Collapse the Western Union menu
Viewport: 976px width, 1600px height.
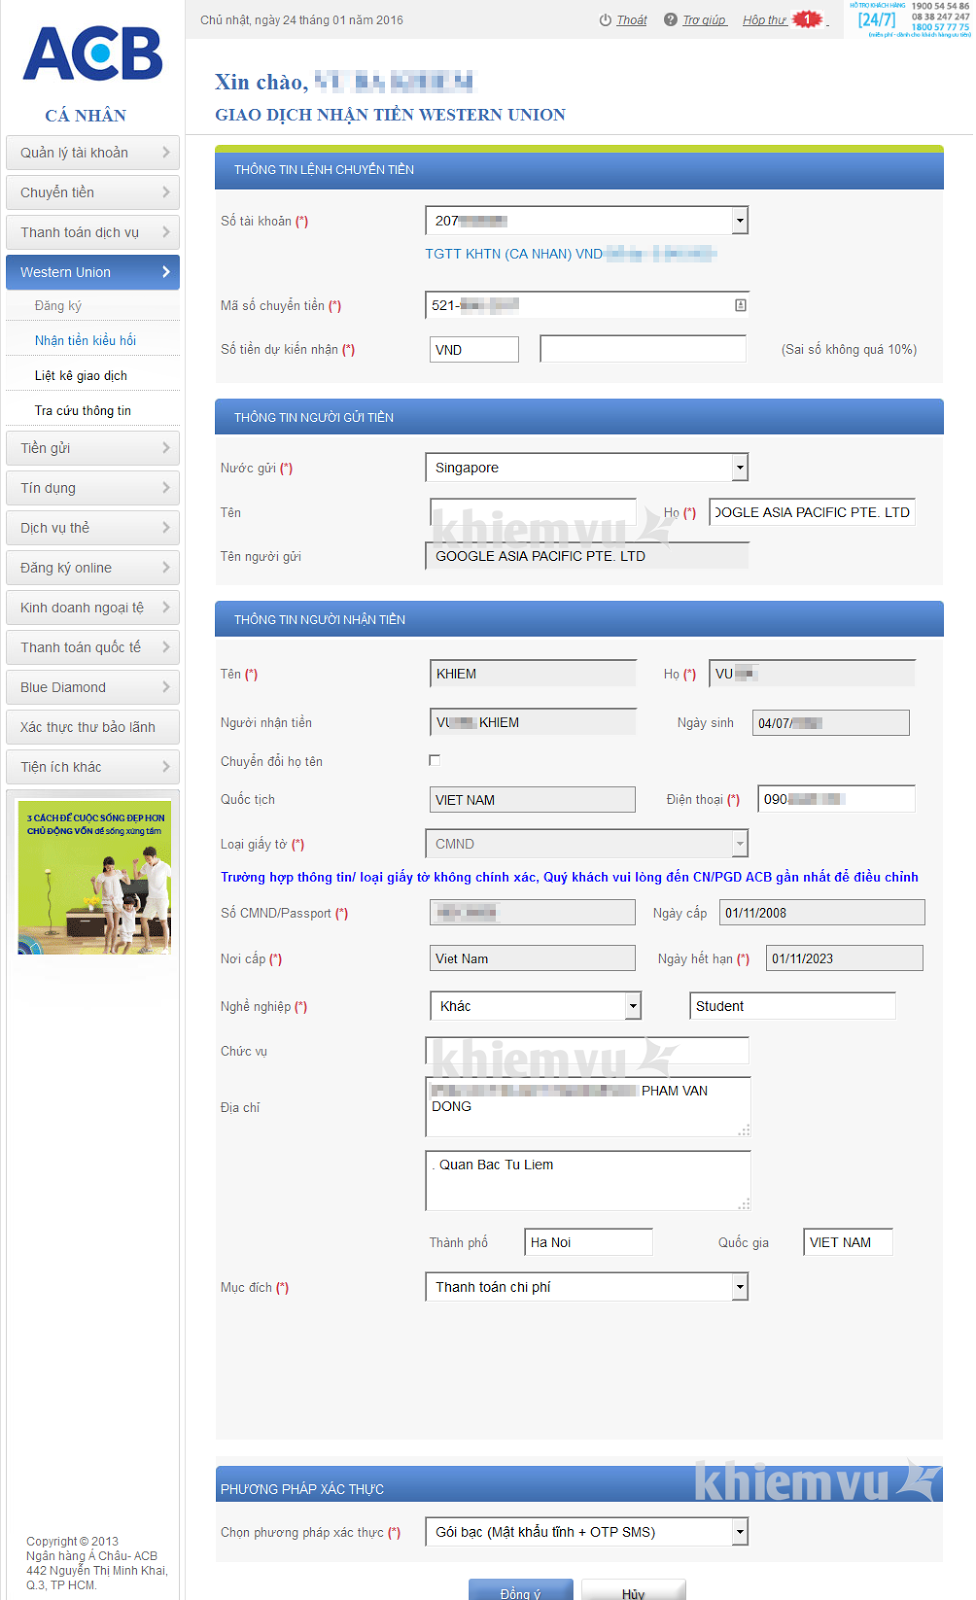tap(93, 272)
